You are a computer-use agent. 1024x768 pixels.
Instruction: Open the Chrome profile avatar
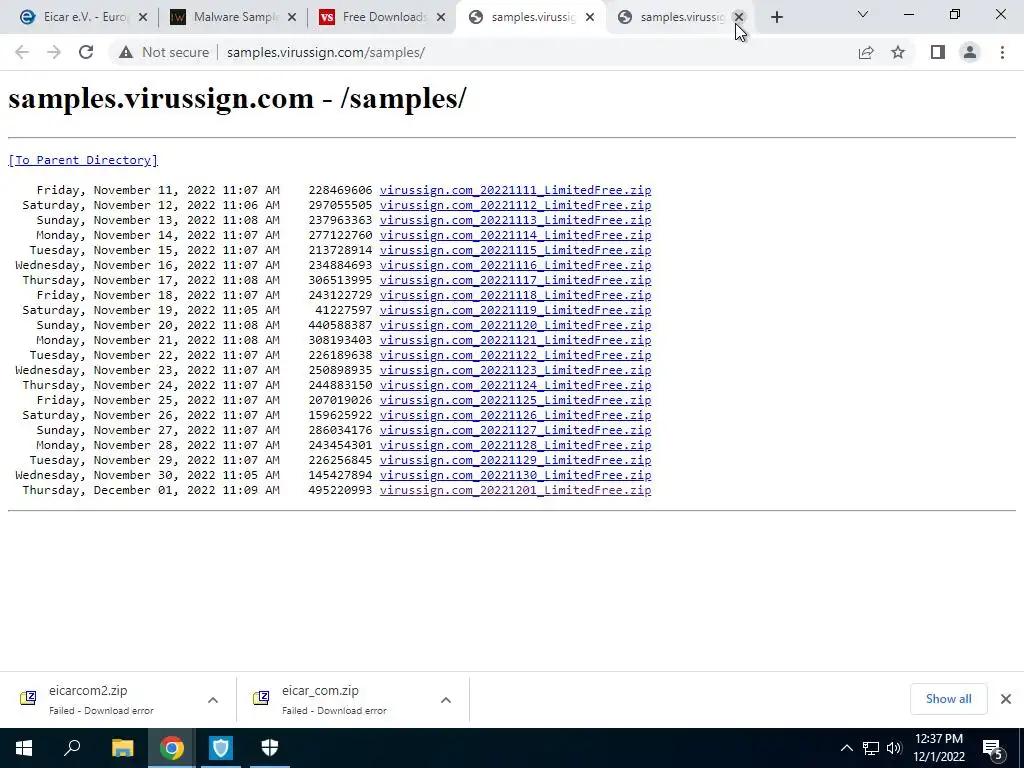tap(970, 52)
